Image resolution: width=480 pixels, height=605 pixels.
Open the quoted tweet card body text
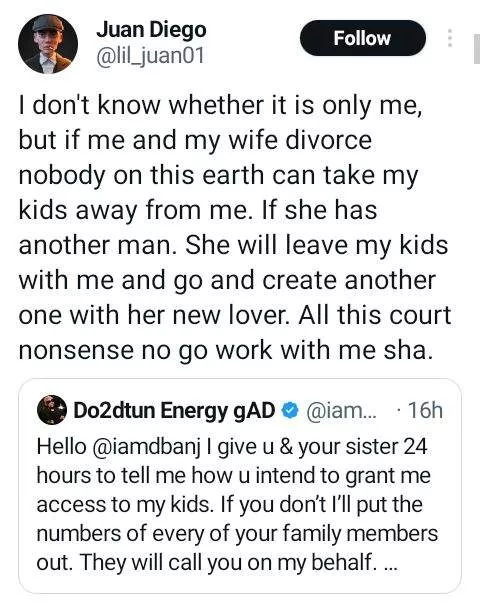pyautogui.click(x=237, y=504)
